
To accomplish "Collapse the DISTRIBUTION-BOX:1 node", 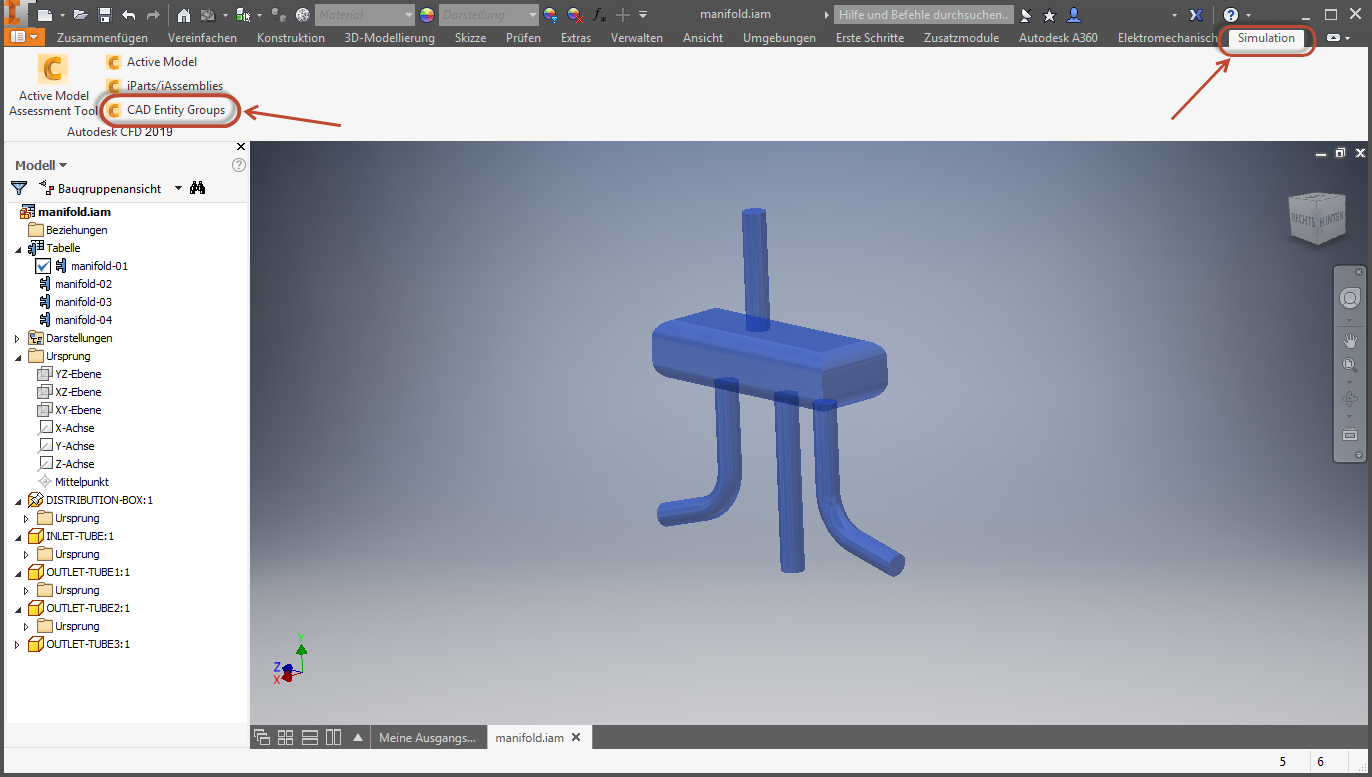I will coord(18,500).
